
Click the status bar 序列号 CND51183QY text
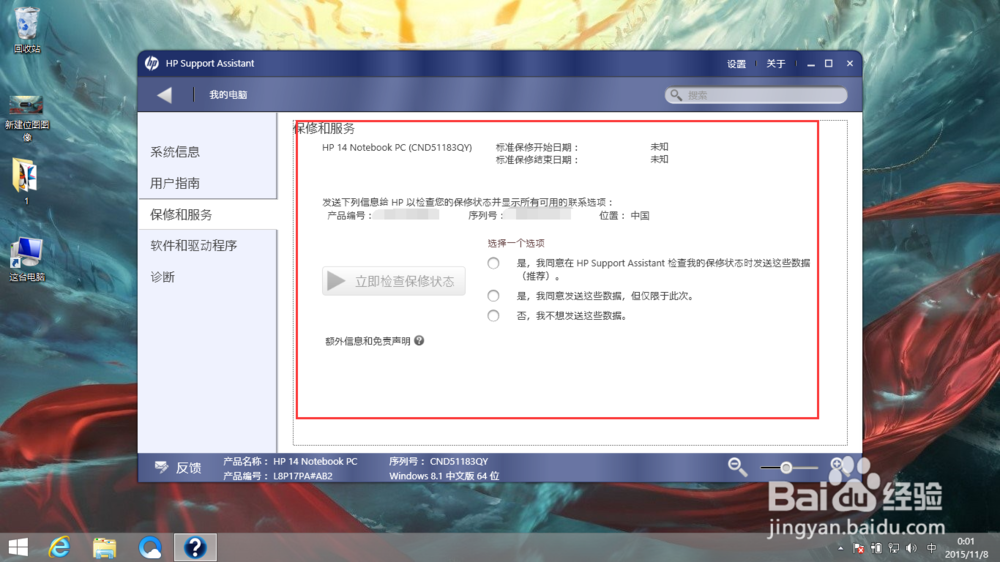click(x=438, y=461)
